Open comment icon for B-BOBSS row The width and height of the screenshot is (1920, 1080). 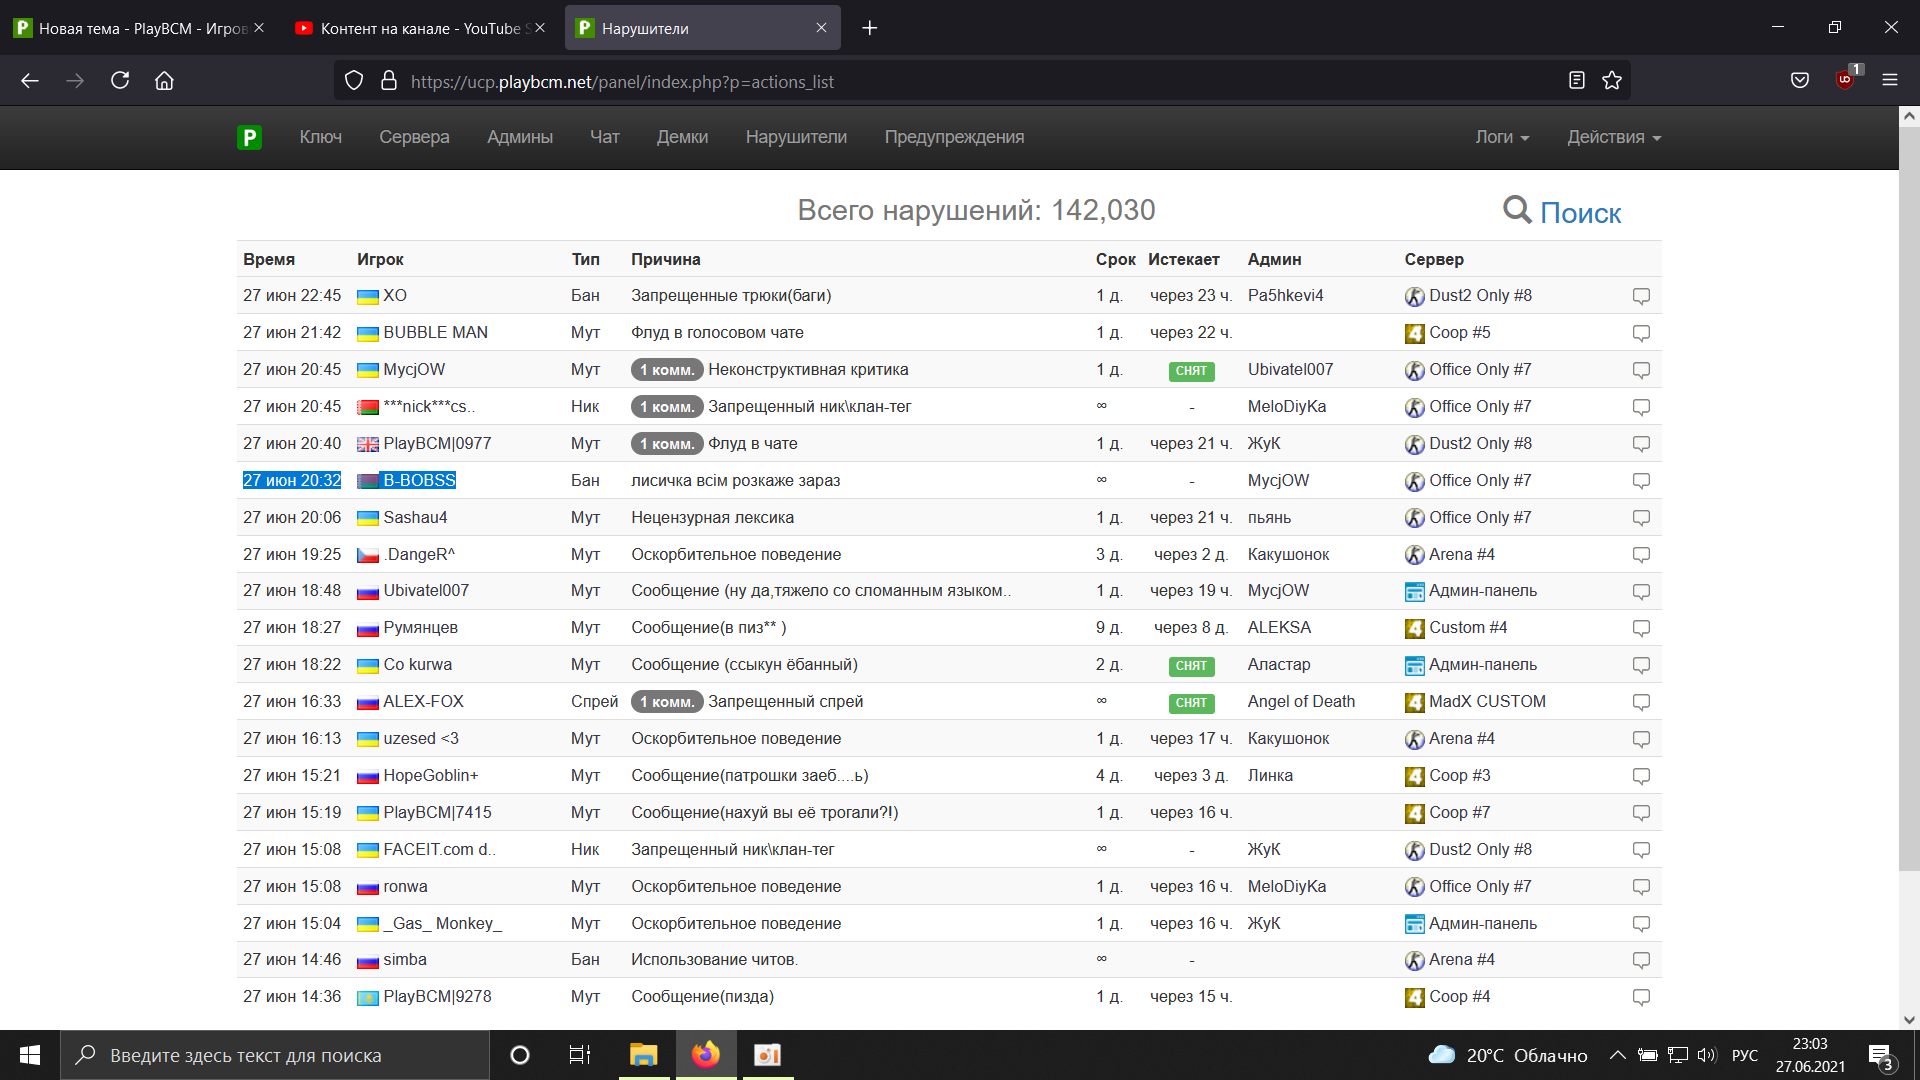click(1641, 481)
